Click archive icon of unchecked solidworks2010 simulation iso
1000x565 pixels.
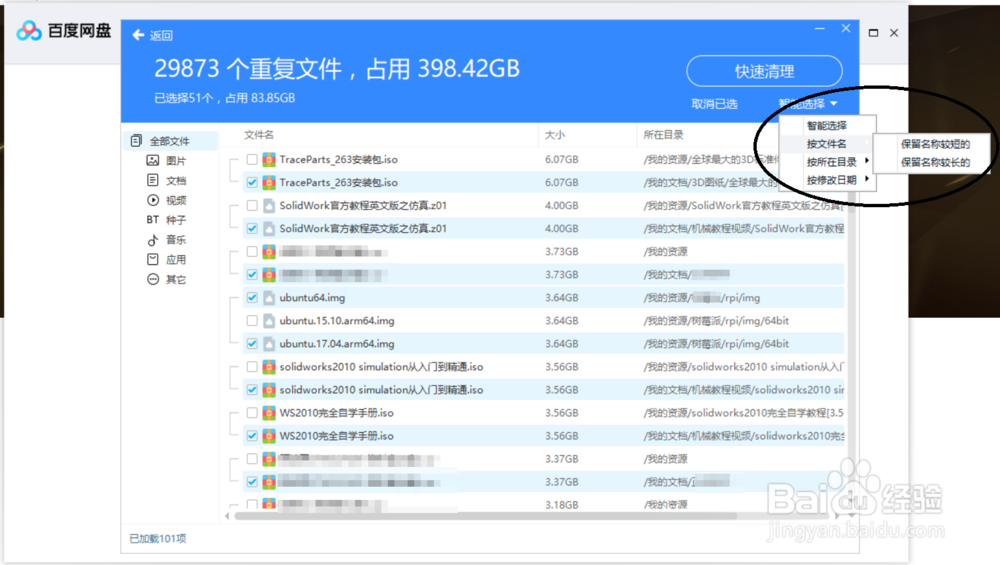269,367
